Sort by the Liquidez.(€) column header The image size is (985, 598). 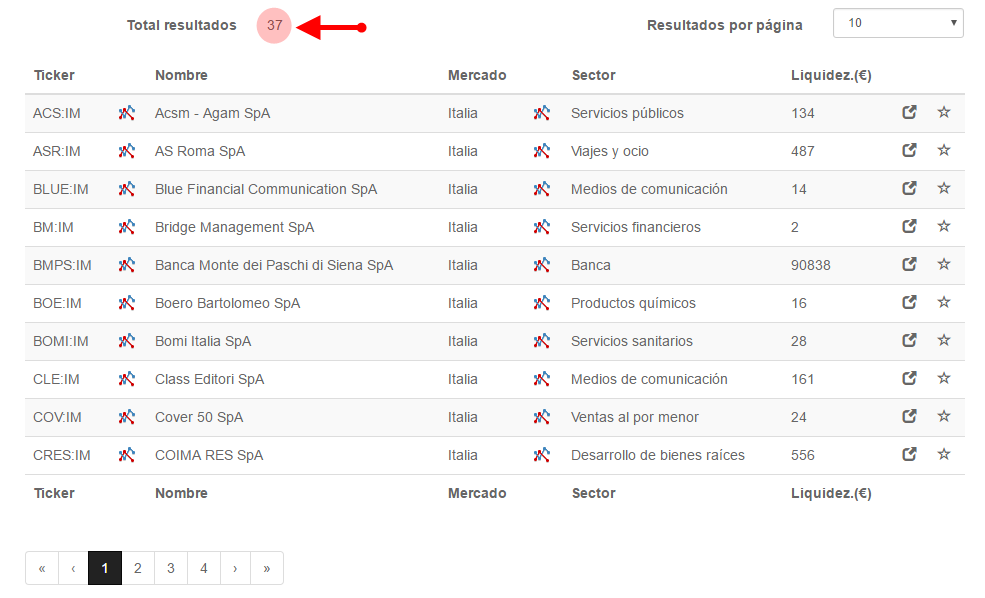click(x=830, y=75)
